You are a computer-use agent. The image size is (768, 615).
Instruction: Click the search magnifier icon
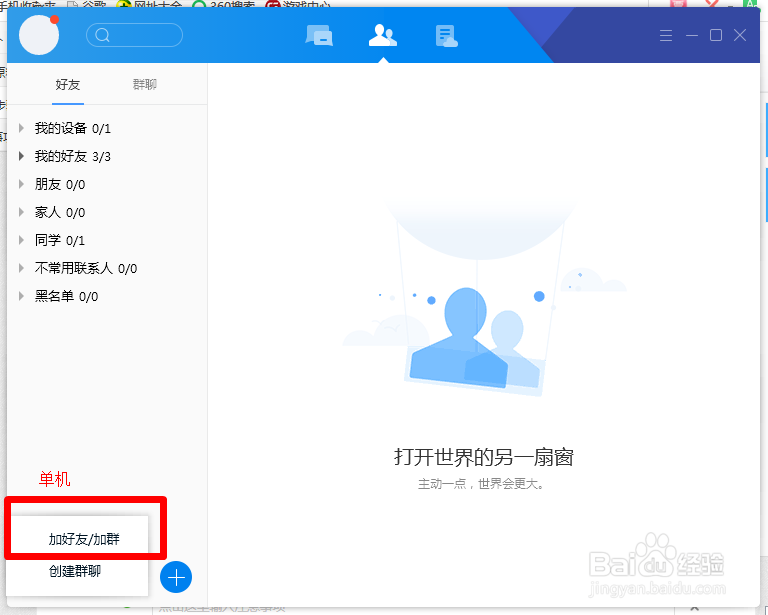[x=102, y=35]
